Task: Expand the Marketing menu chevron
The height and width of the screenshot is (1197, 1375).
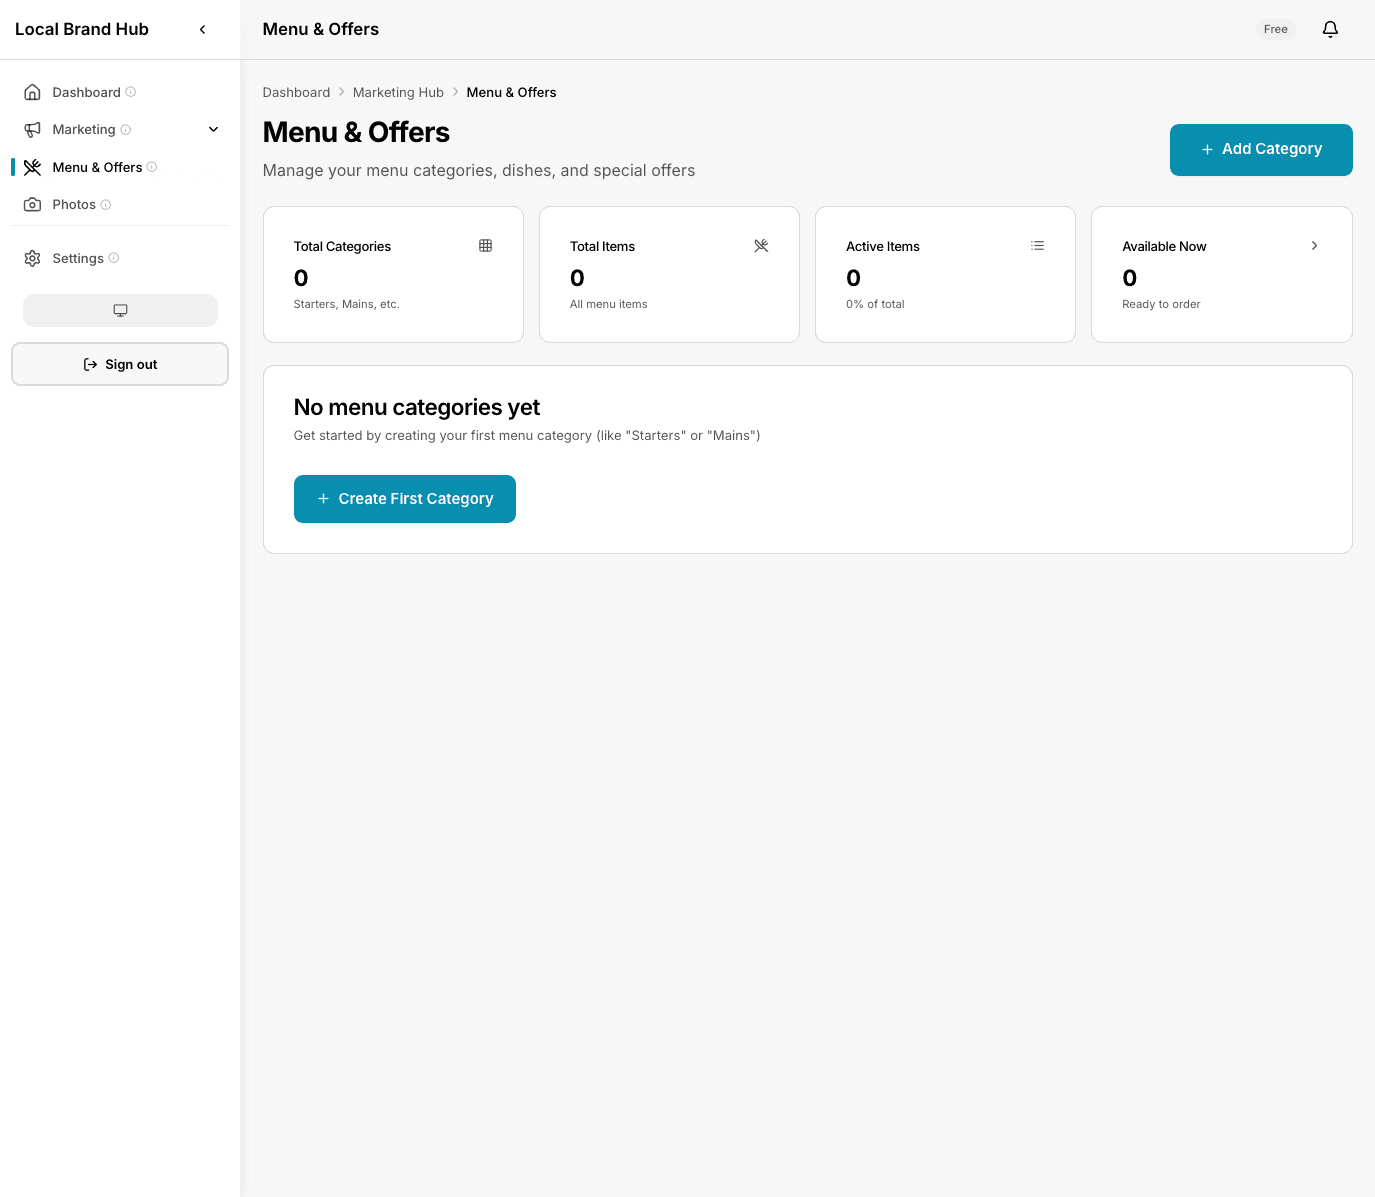Action: tap(213, 129)
